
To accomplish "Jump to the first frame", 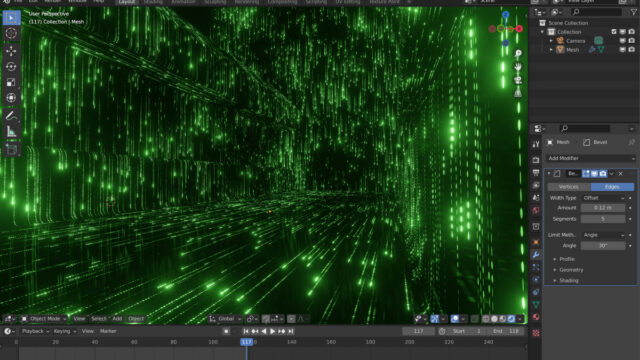I will (246, 331).
